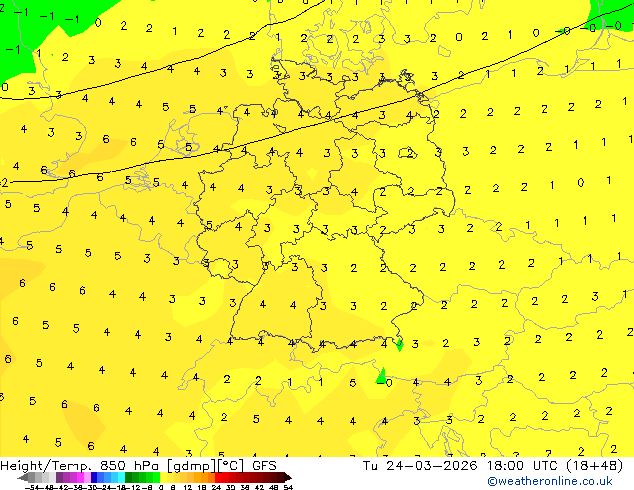Click the right dark arrow of the legend
Image resolution: width=634 pixels, height=490 pixels.
[287, 477]
